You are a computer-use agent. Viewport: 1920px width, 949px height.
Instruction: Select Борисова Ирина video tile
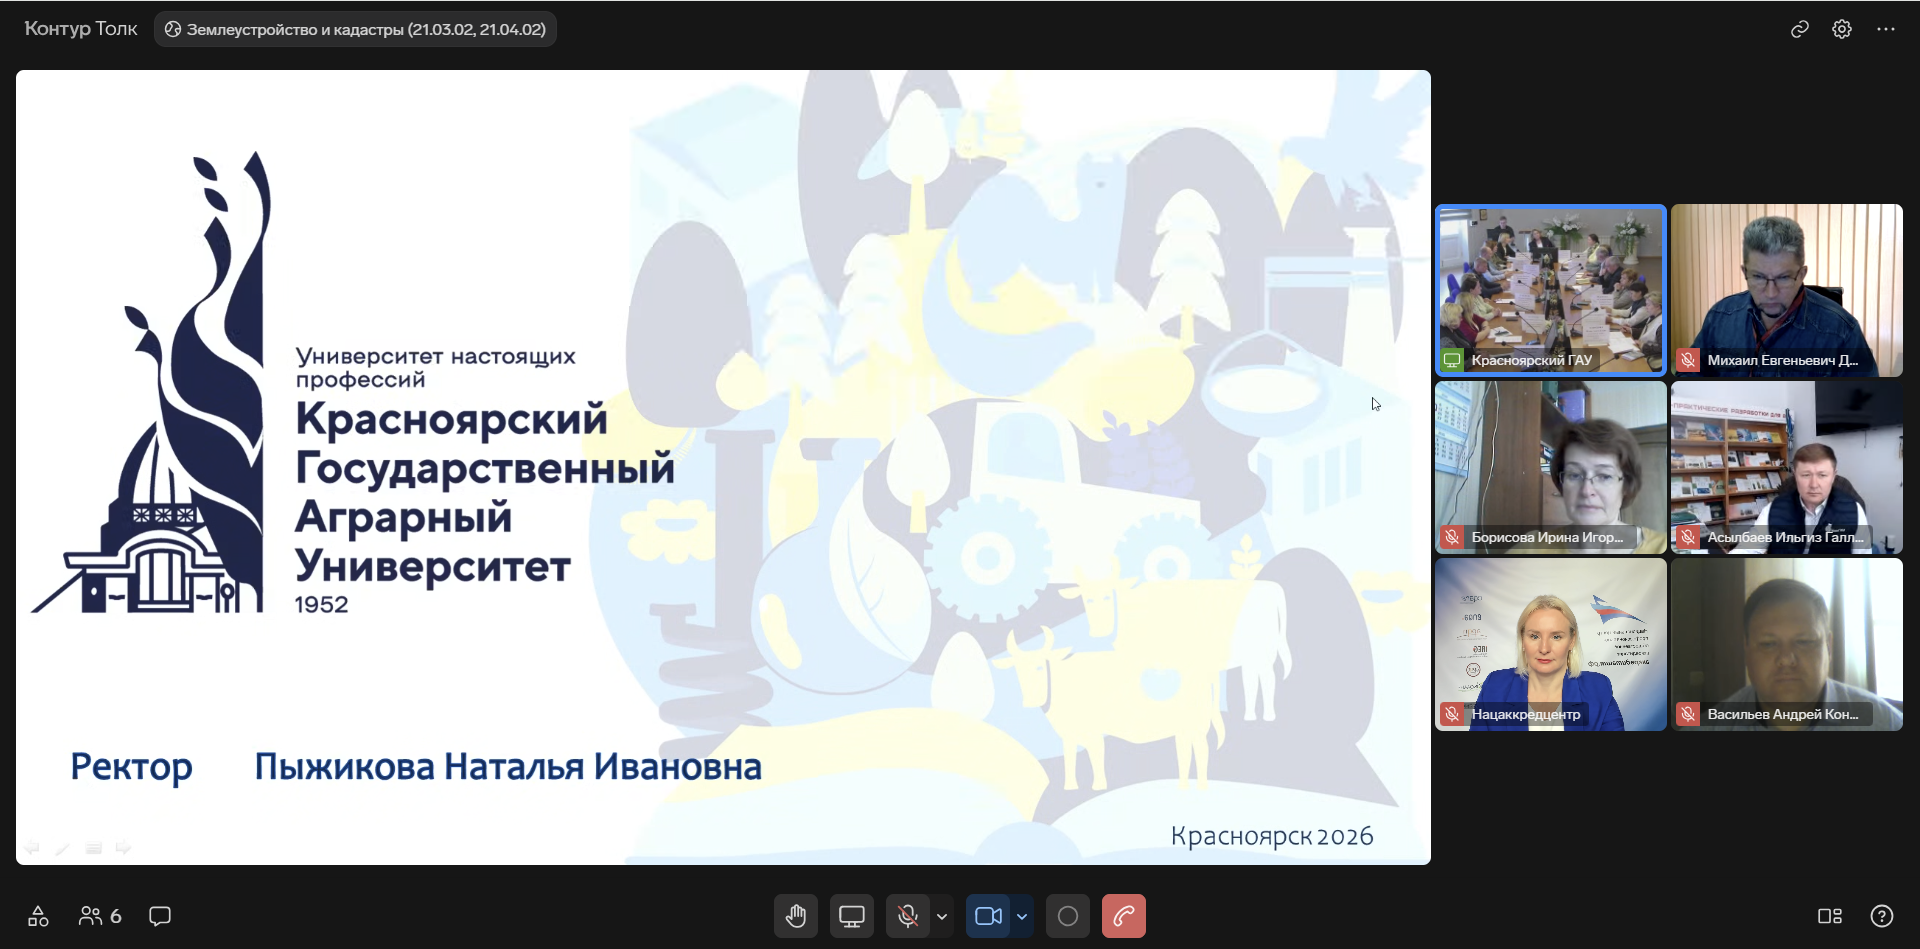pyautogui.click(x=1551, y=467)
